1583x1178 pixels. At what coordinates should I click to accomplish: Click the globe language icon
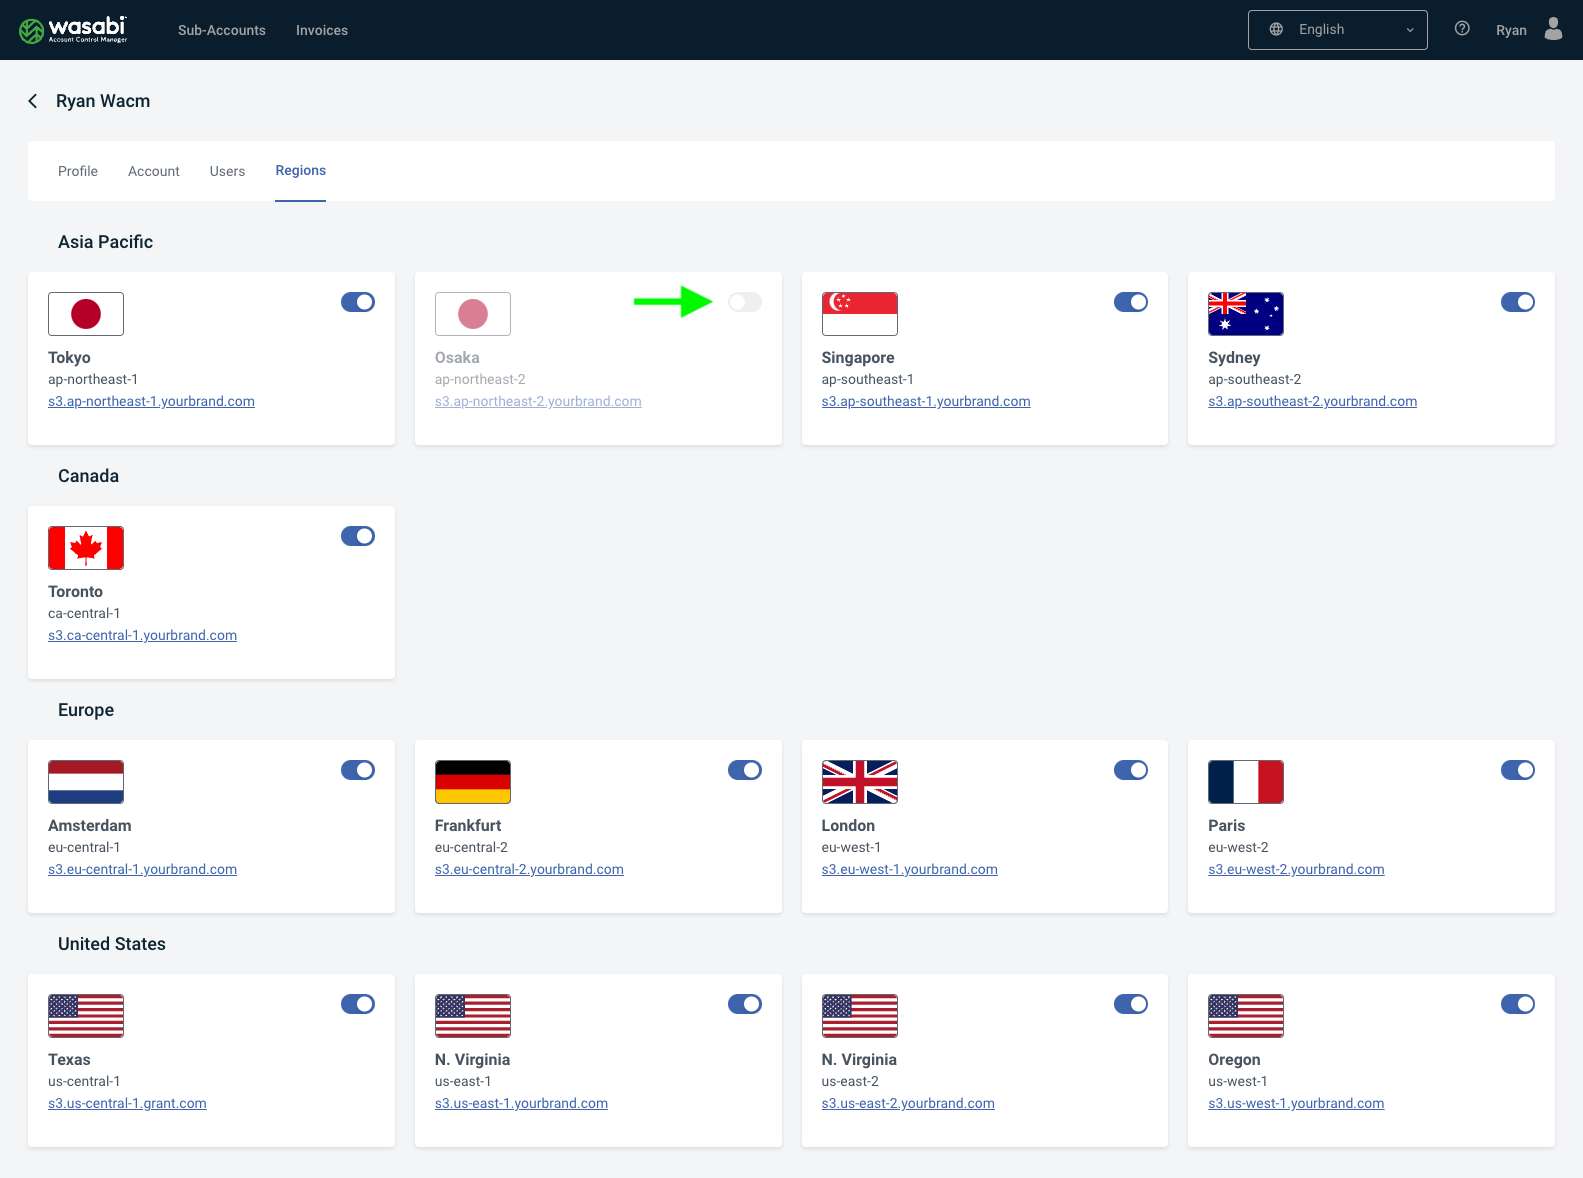point(1276,30)
